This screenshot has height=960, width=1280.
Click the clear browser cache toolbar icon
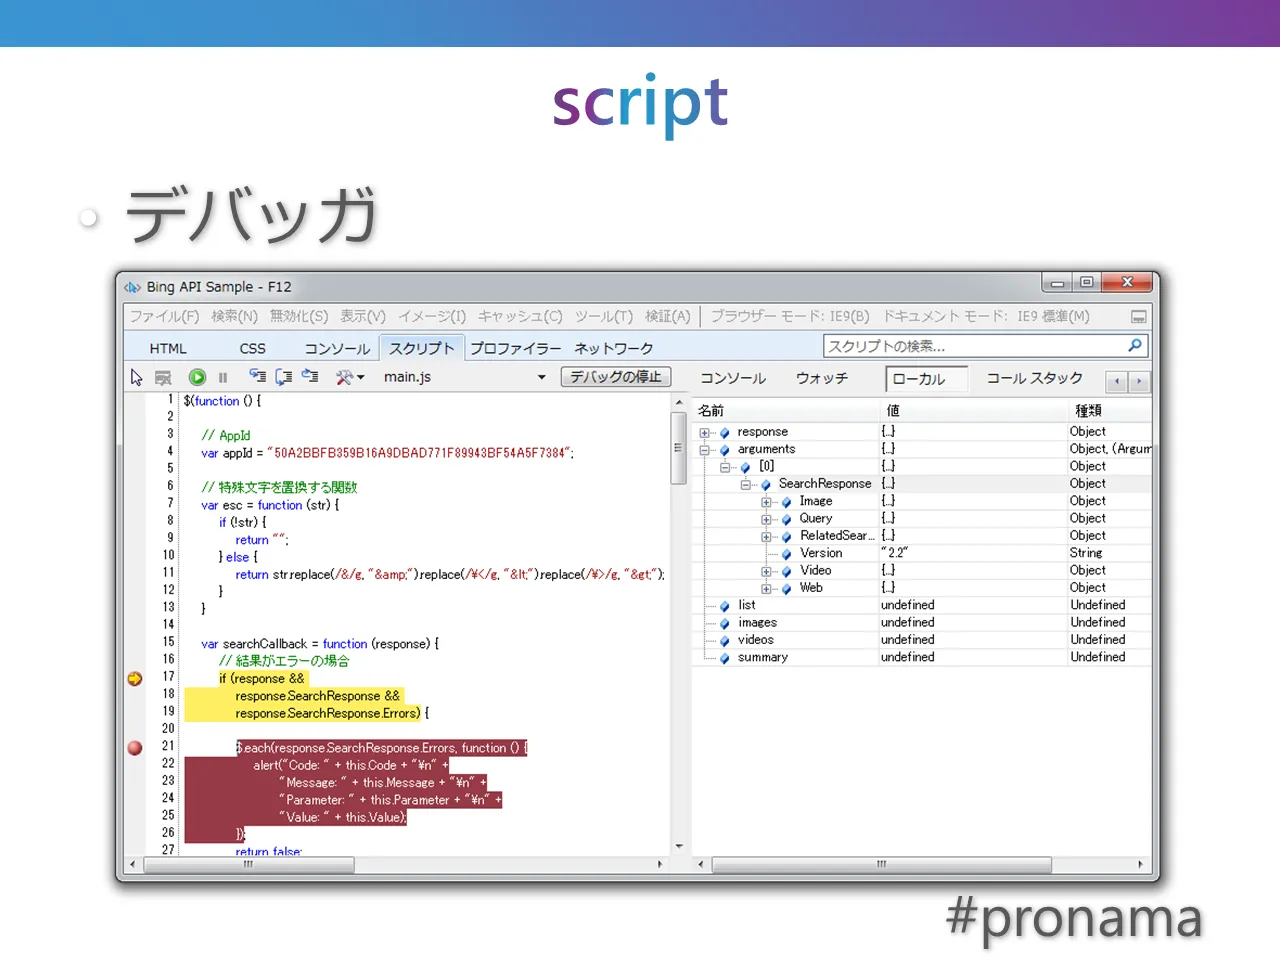[163, 377]
